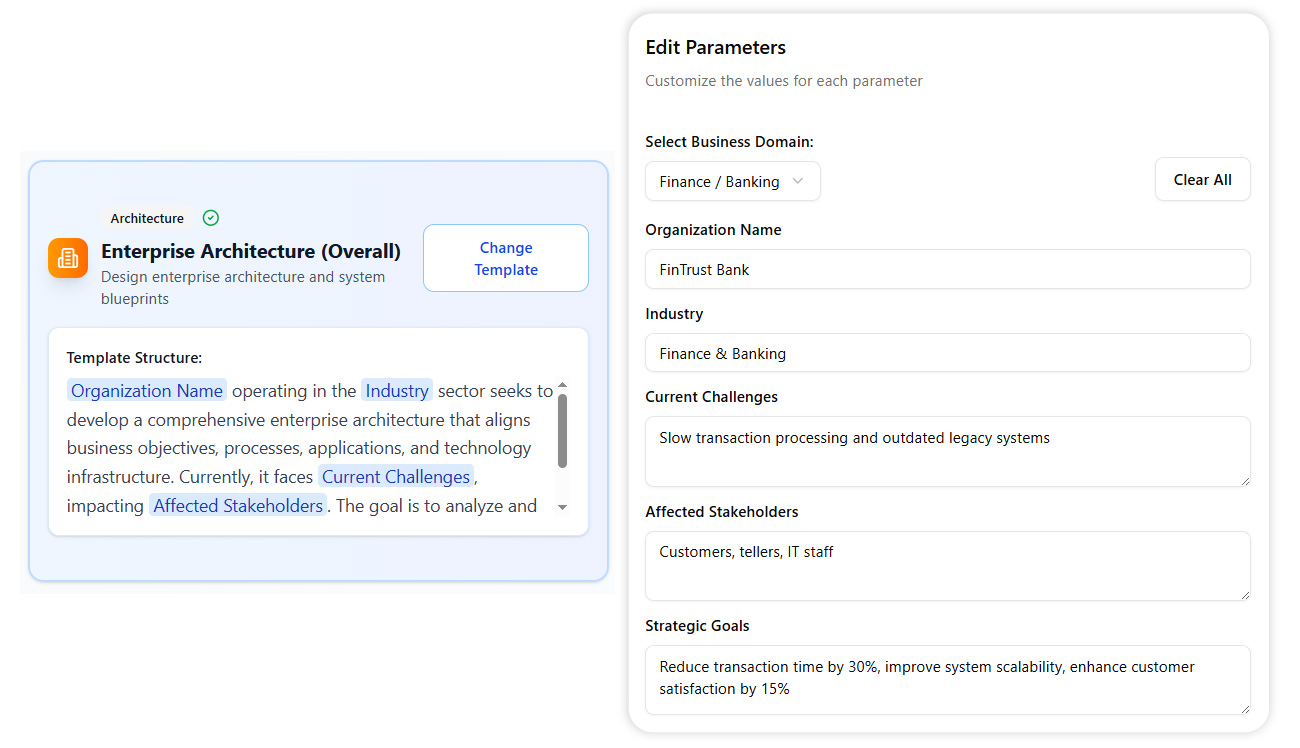Click the Architecture category tag
Image resolution: width=1300 pixels, height=748 pixels.
tap(147, 218)
